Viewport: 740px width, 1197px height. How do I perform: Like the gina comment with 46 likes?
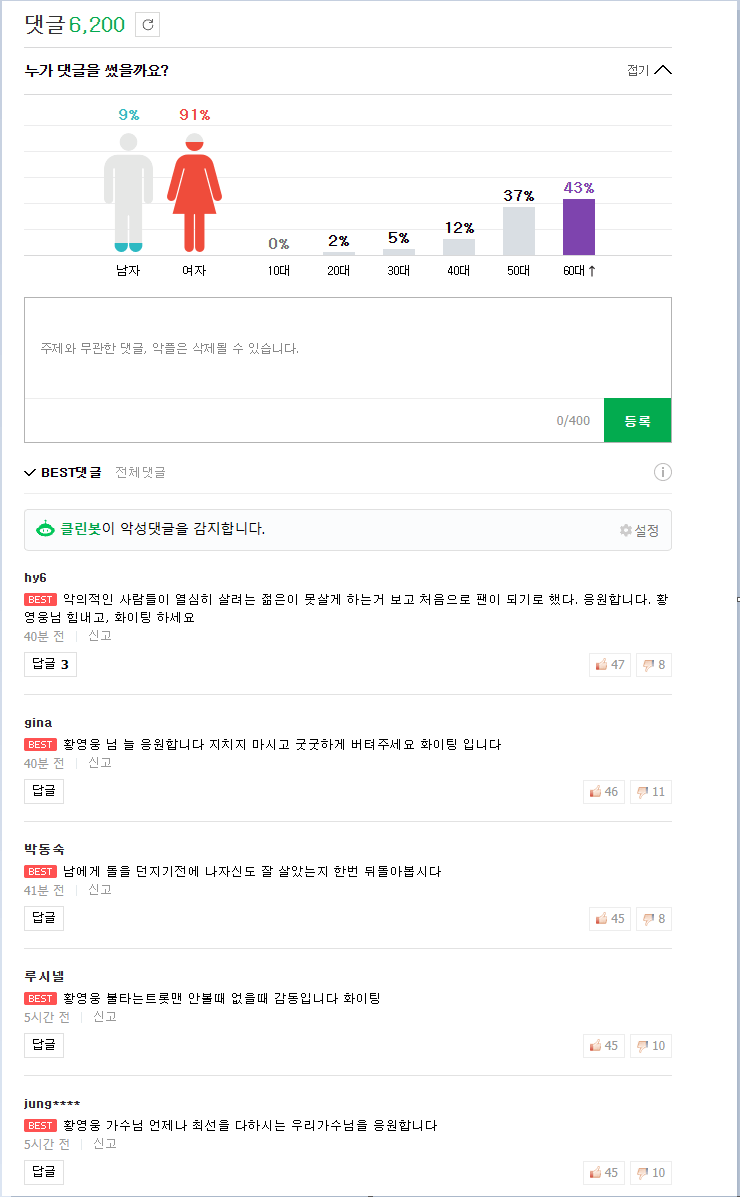[603, 792]
